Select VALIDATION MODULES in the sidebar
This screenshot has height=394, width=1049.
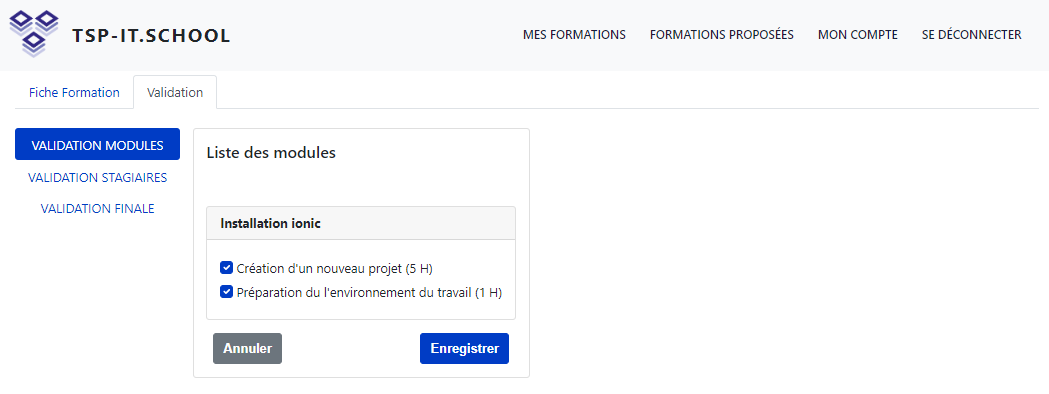[x=98, y=144]
